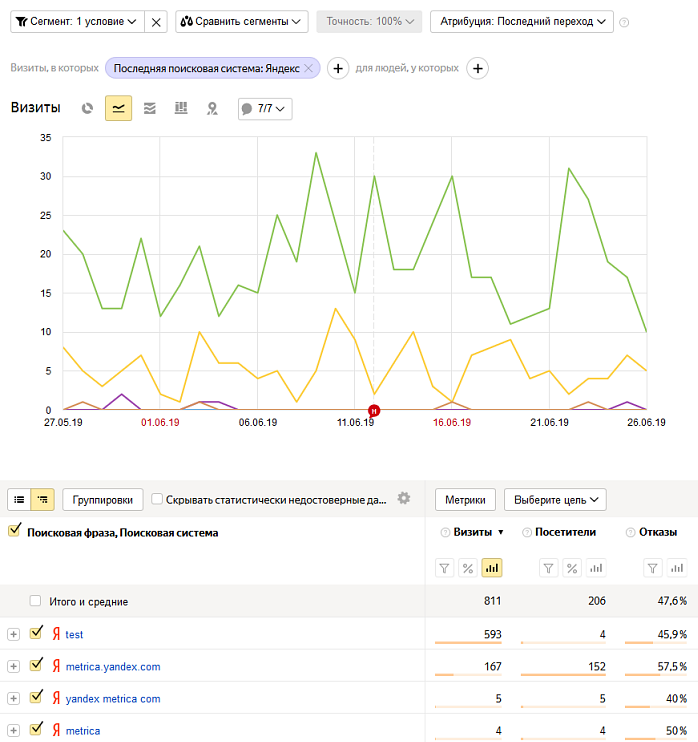
Task: Open the metrica phrase link
Action: (83, 731)
